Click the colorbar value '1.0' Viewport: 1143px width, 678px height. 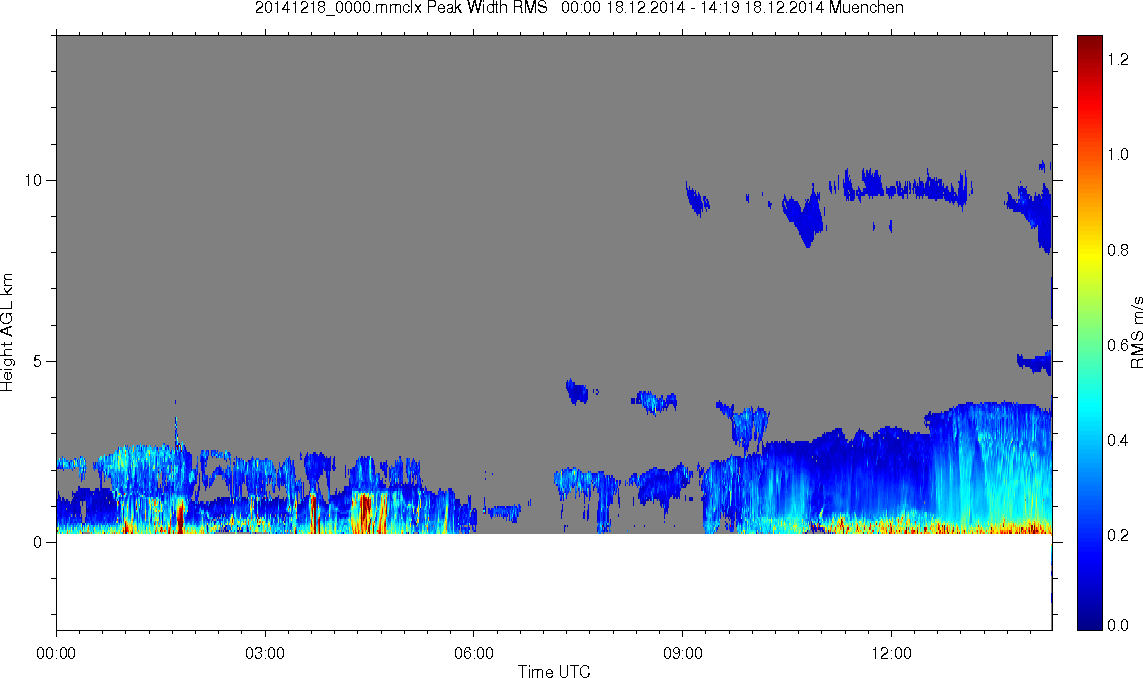(x=1117, y=154)
